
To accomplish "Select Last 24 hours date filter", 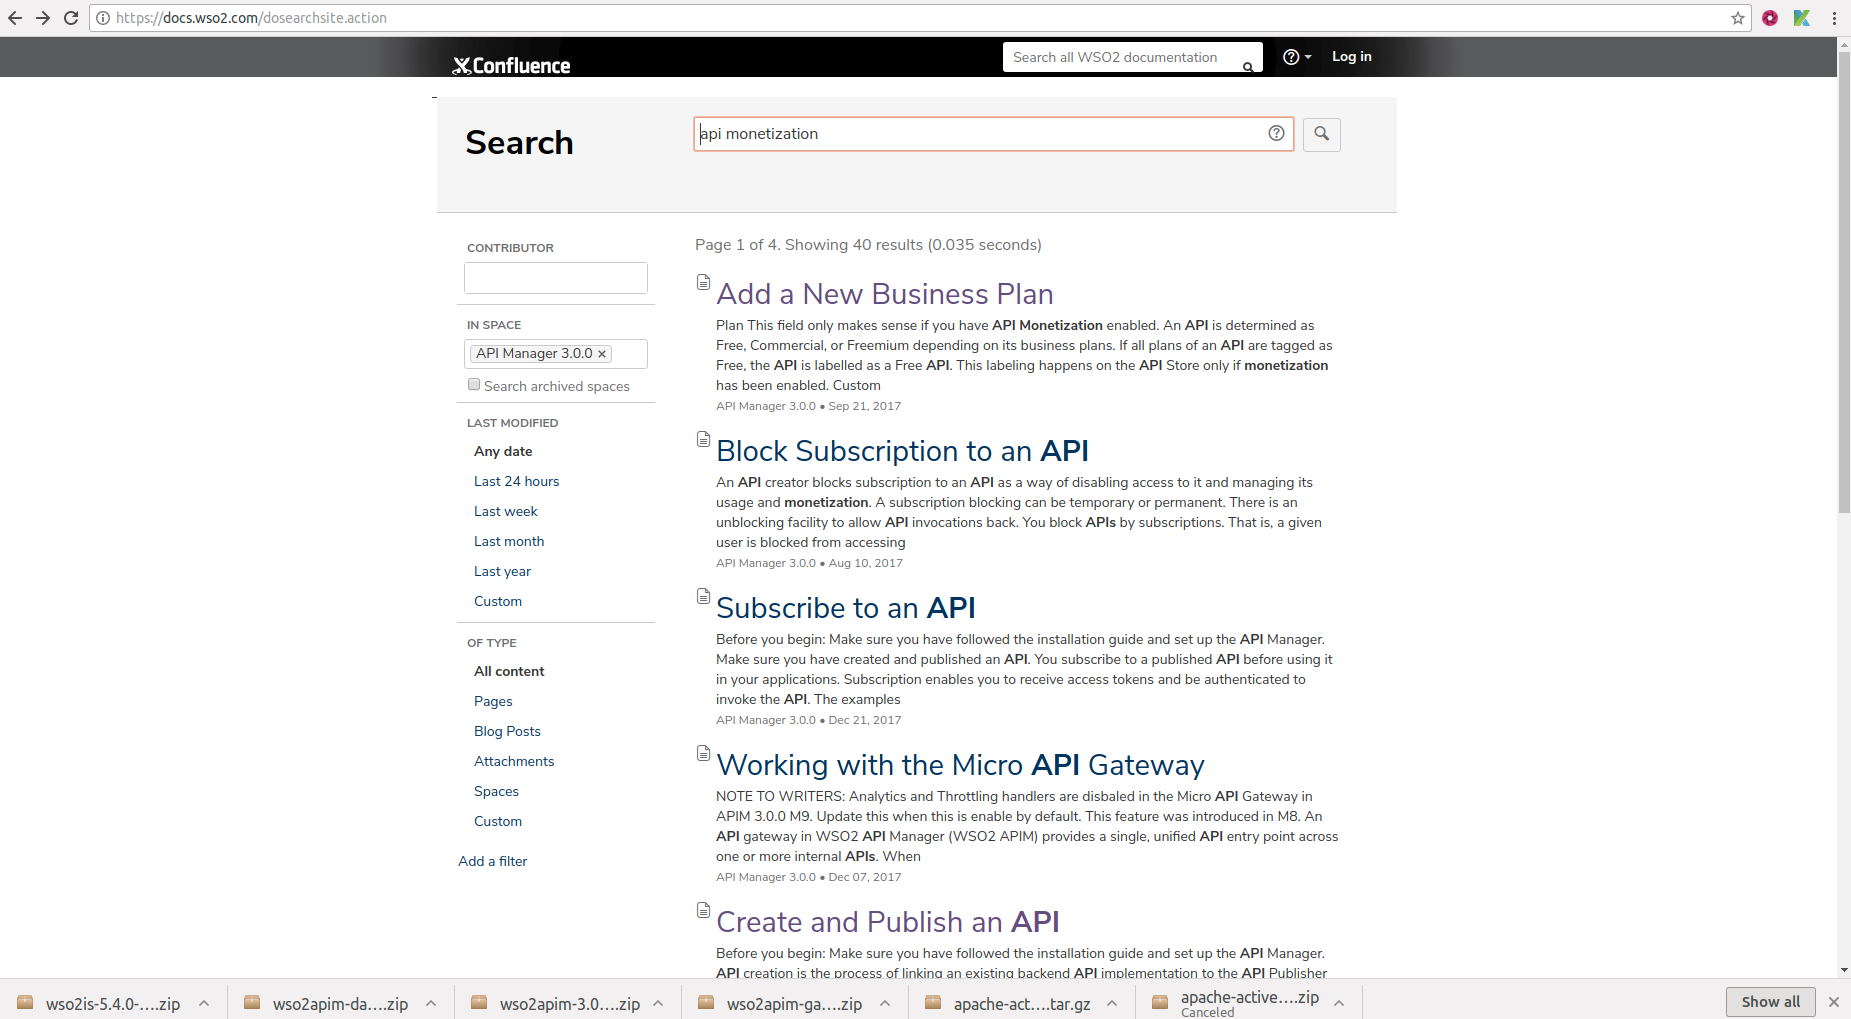I will 516,481.
